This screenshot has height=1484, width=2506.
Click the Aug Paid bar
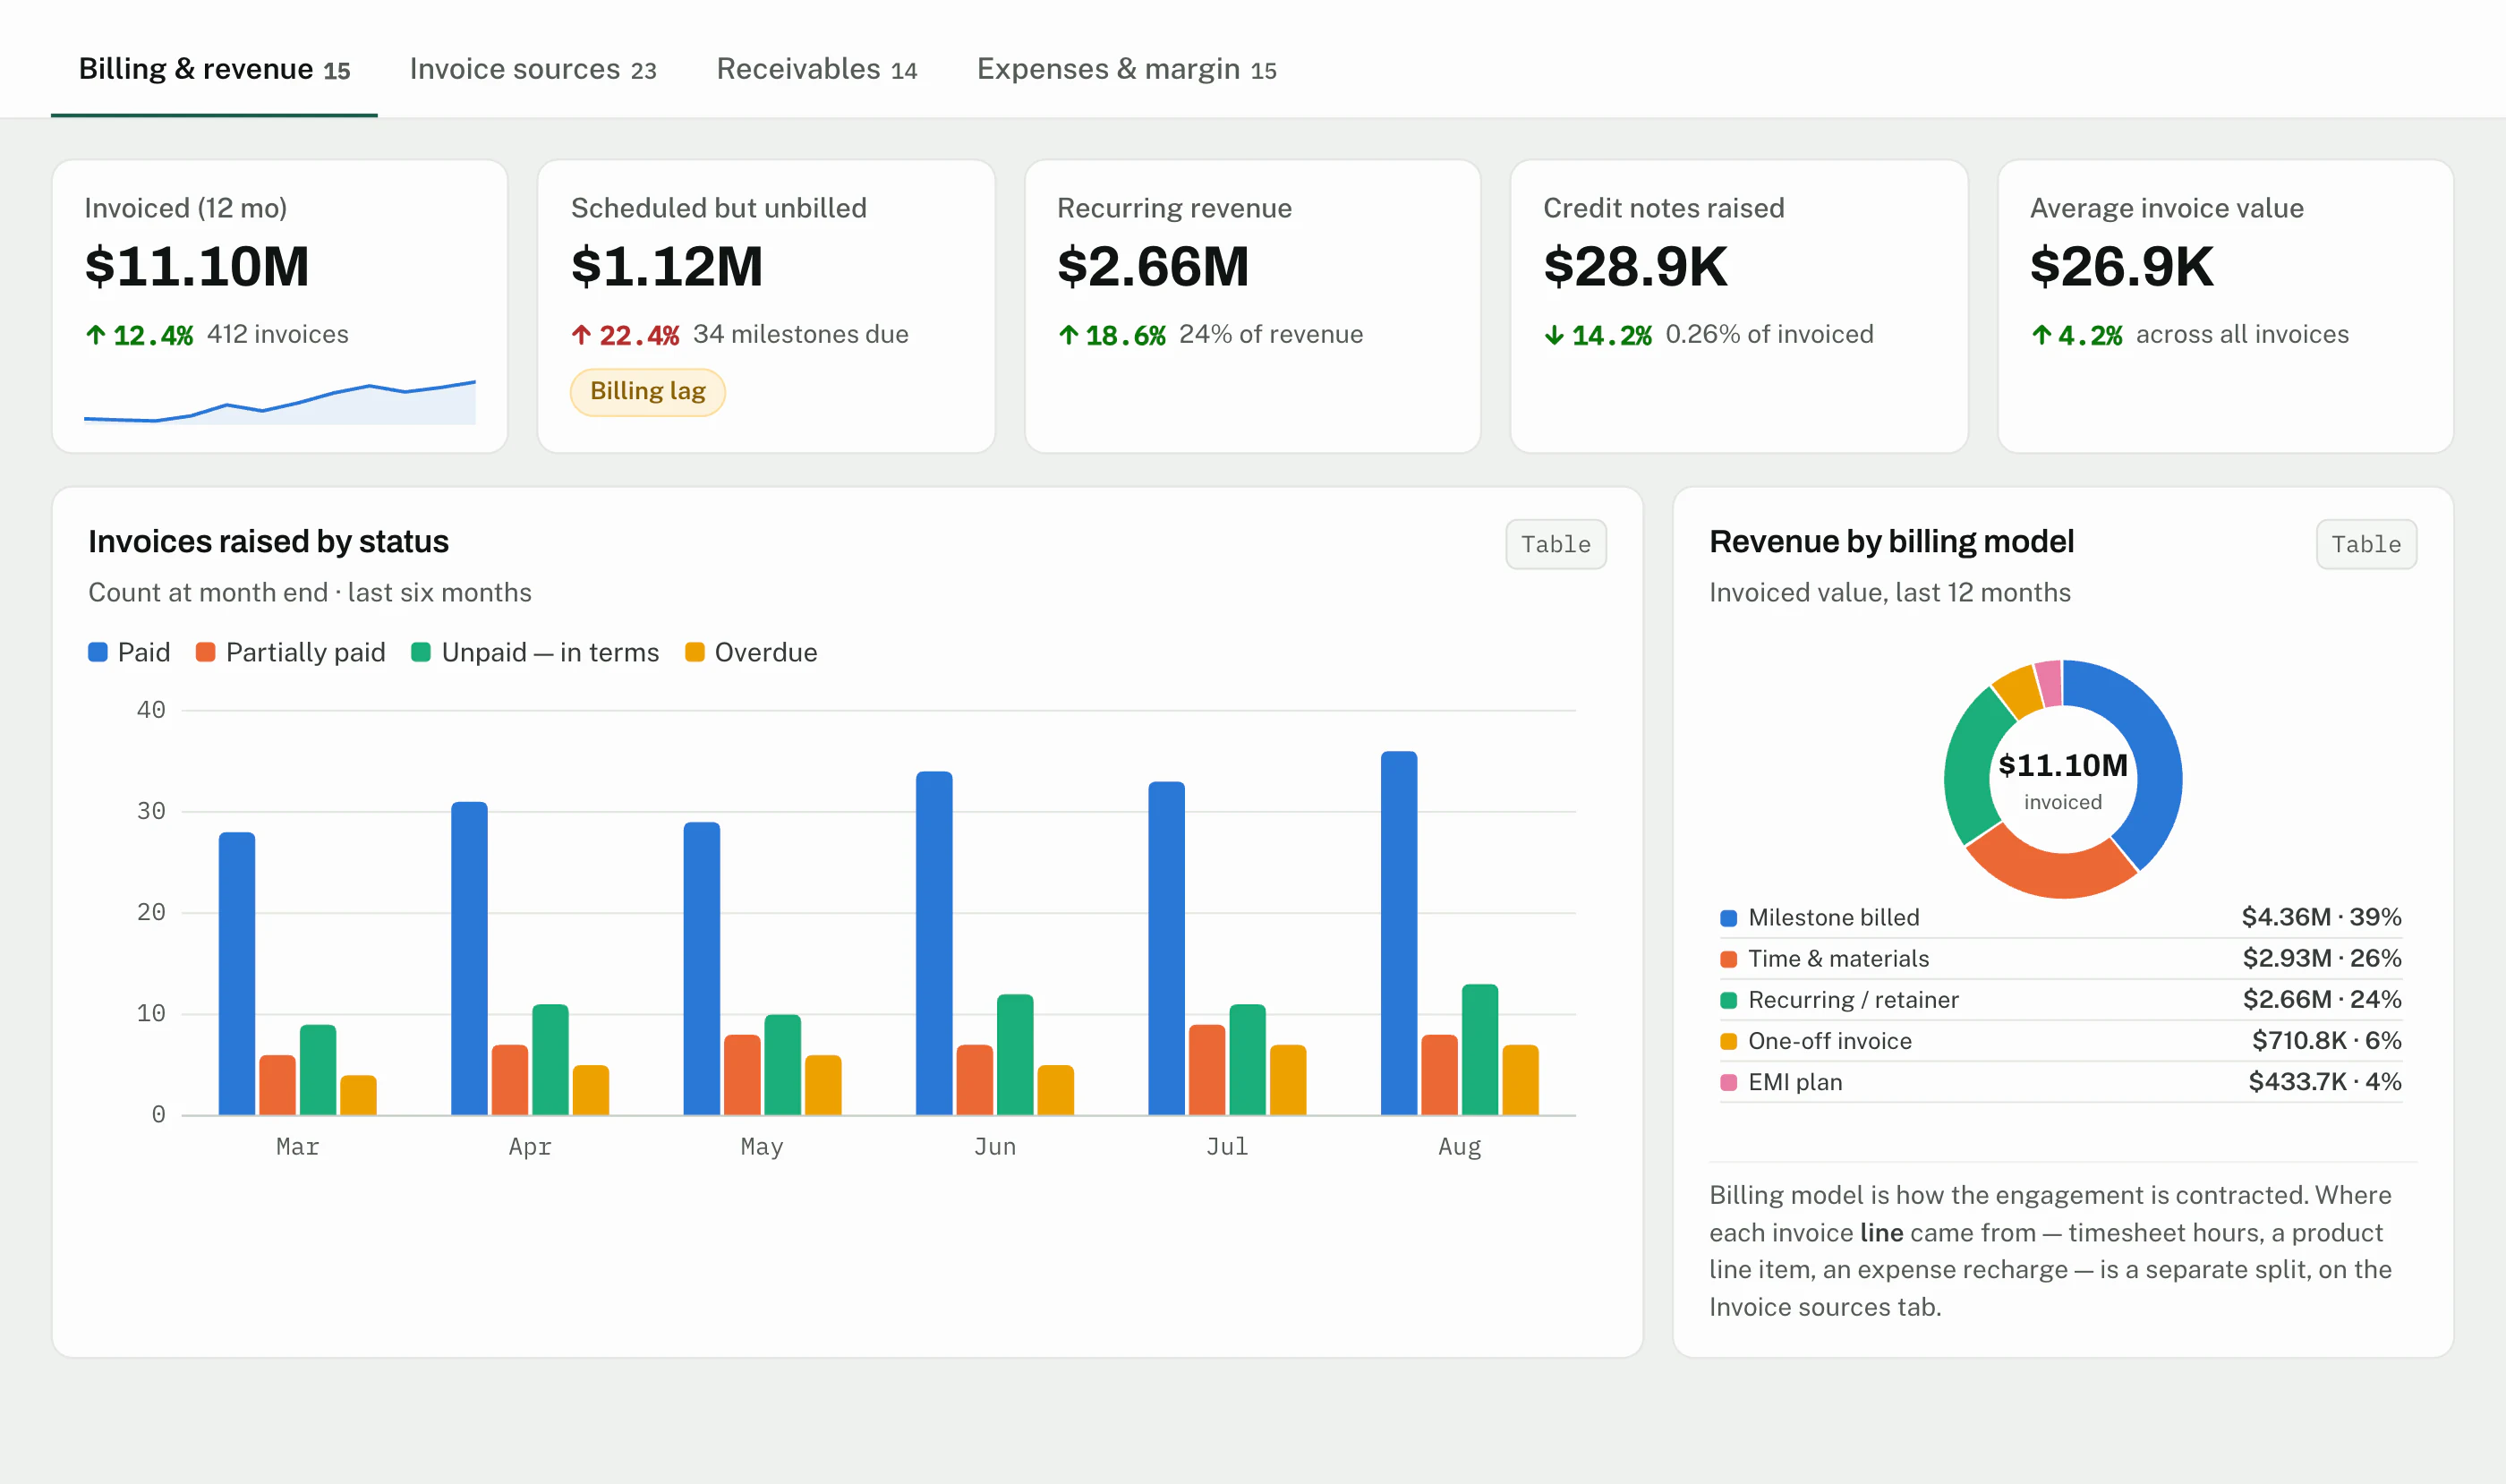[1399, 933]
